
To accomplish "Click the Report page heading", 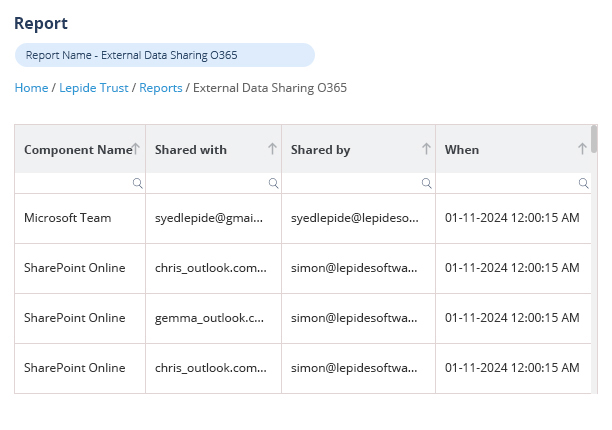I will 41,23.
